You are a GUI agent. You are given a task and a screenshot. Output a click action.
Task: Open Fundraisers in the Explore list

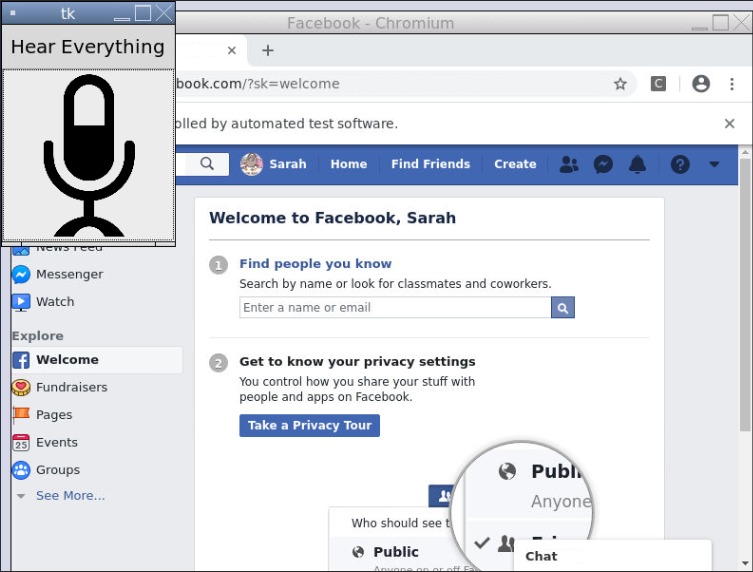point(72,387)
